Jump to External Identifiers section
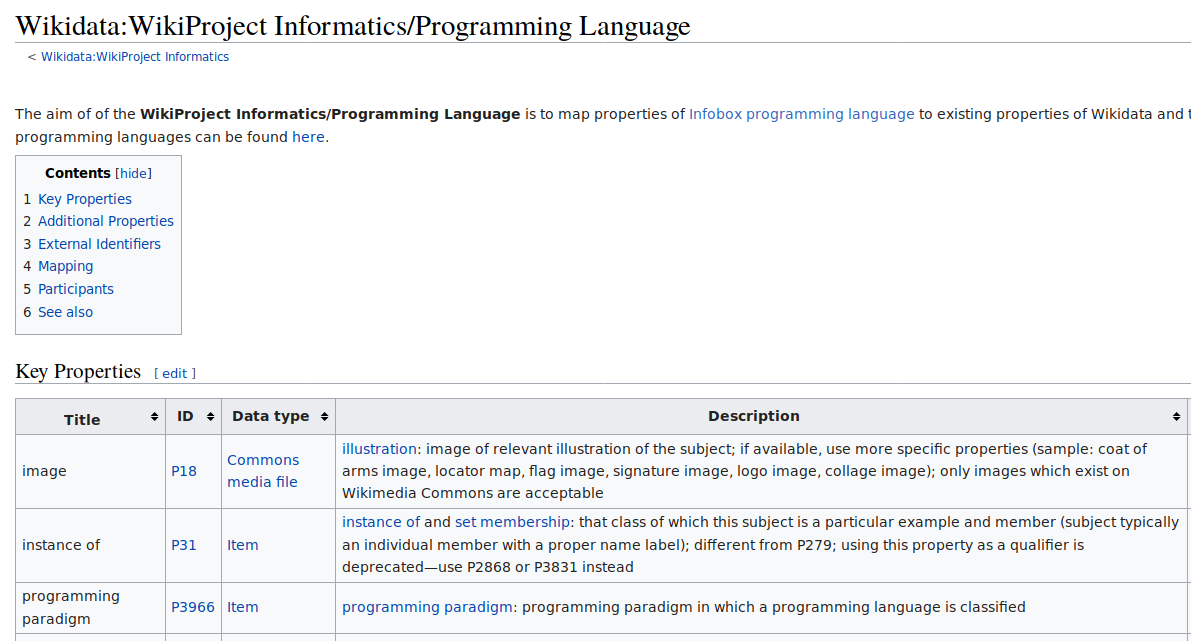Image resolution: width=1191 pixels, height=641 pixels. point(99,244)
